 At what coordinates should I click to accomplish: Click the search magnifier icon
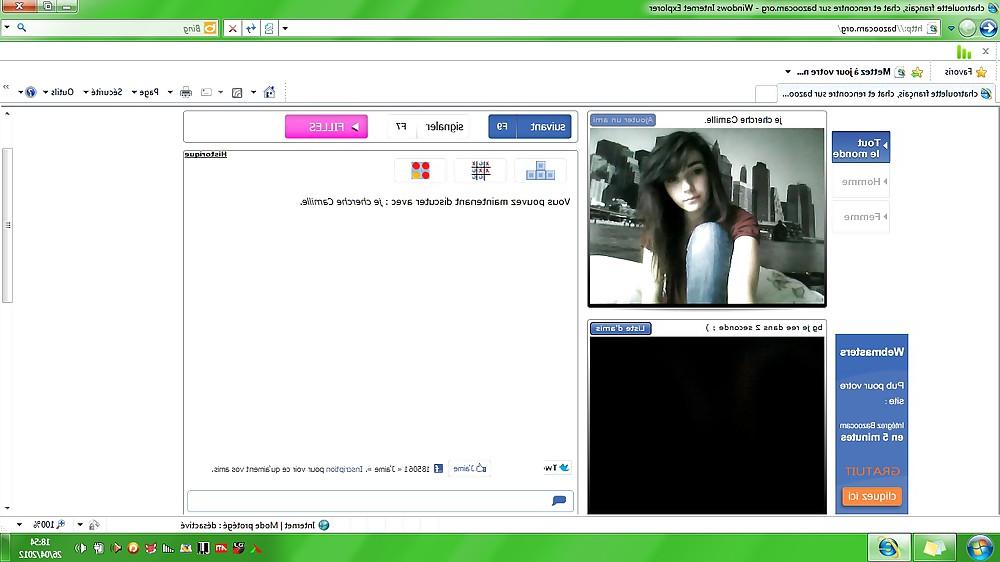pyautogui.click(x=22, y=27)
